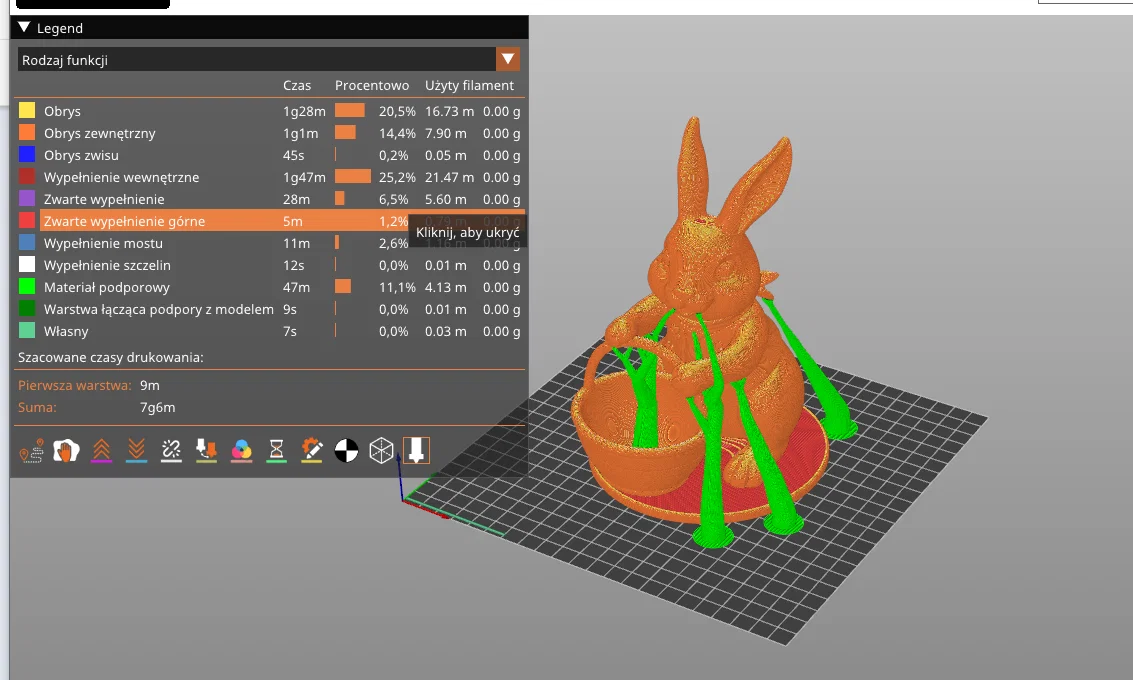This screenshot has width=1133, height=680.
Task: Toggle visibility of Materiał podporowy row
Action: (269, 287)
